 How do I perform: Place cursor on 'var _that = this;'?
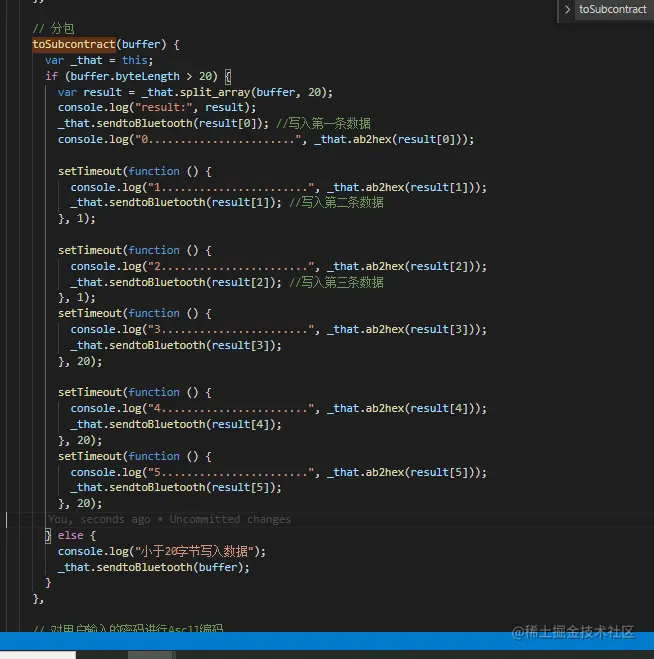pos(99,60)
